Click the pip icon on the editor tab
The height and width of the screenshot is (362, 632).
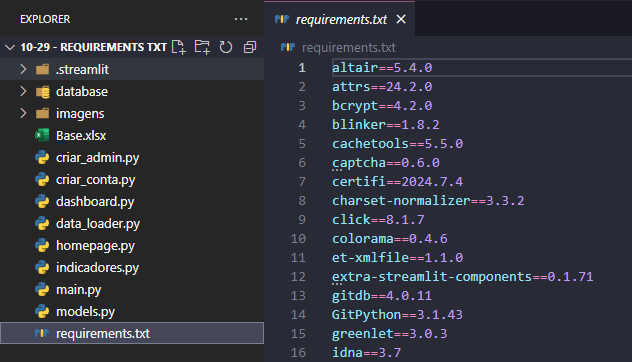282,19
